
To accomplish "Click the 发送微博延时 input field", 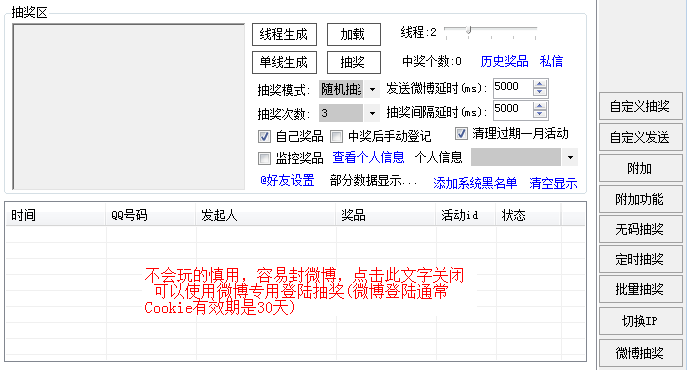I will [513, 88].
